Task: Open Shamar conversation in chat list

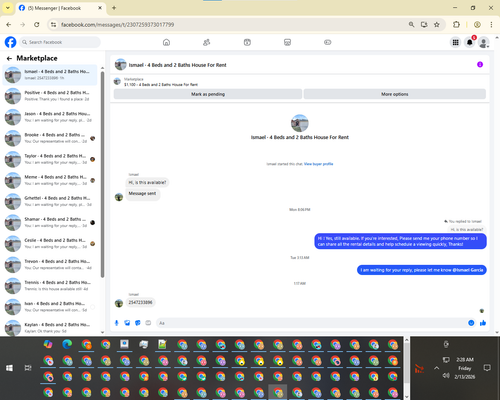Action: (50, 222)
